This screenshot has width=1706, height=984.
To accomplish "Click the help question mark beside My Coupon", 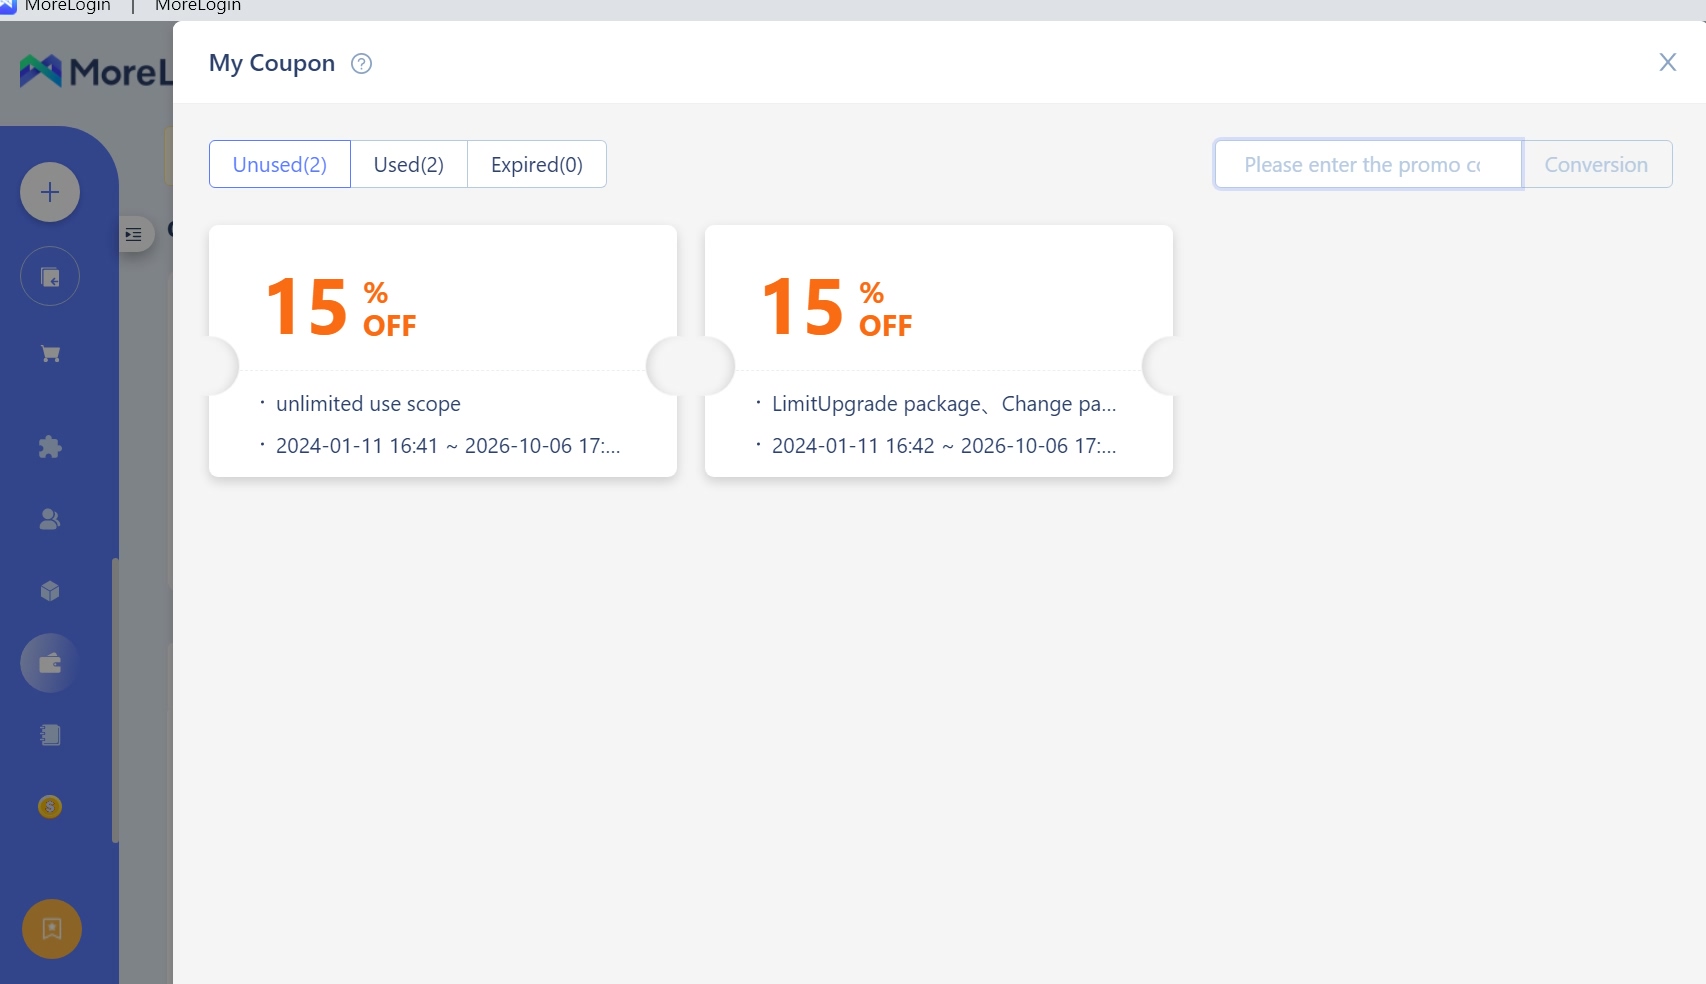I will coord(362,64).
